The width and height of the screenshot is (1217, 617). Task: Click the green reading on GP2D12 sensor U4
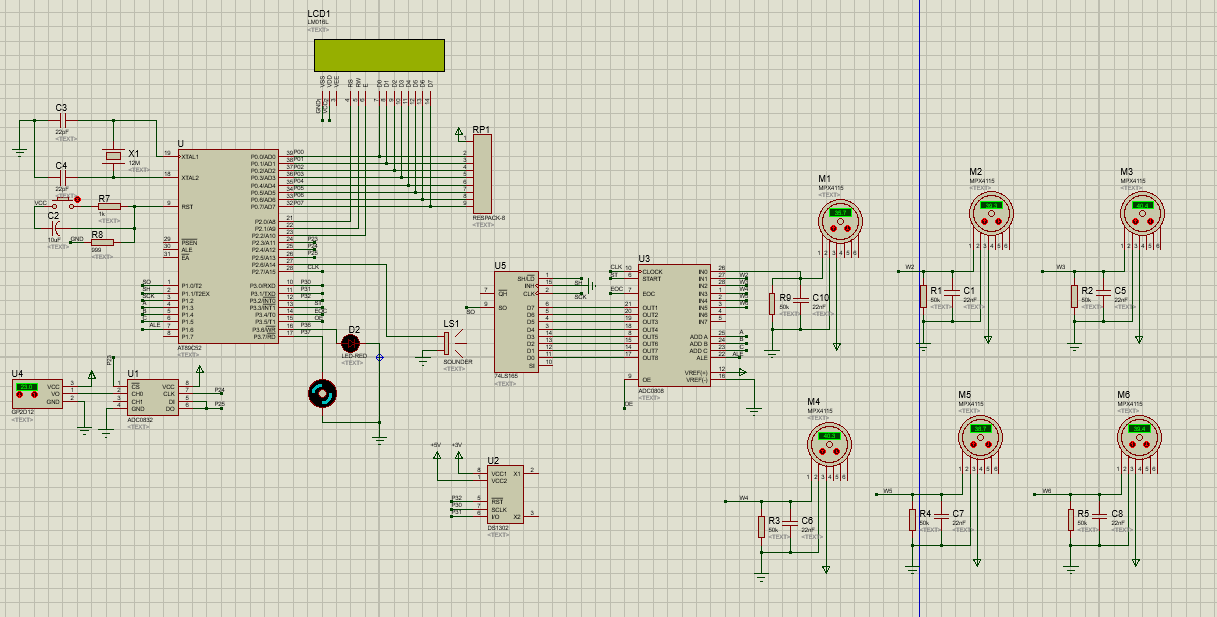[x=26, y=387]
